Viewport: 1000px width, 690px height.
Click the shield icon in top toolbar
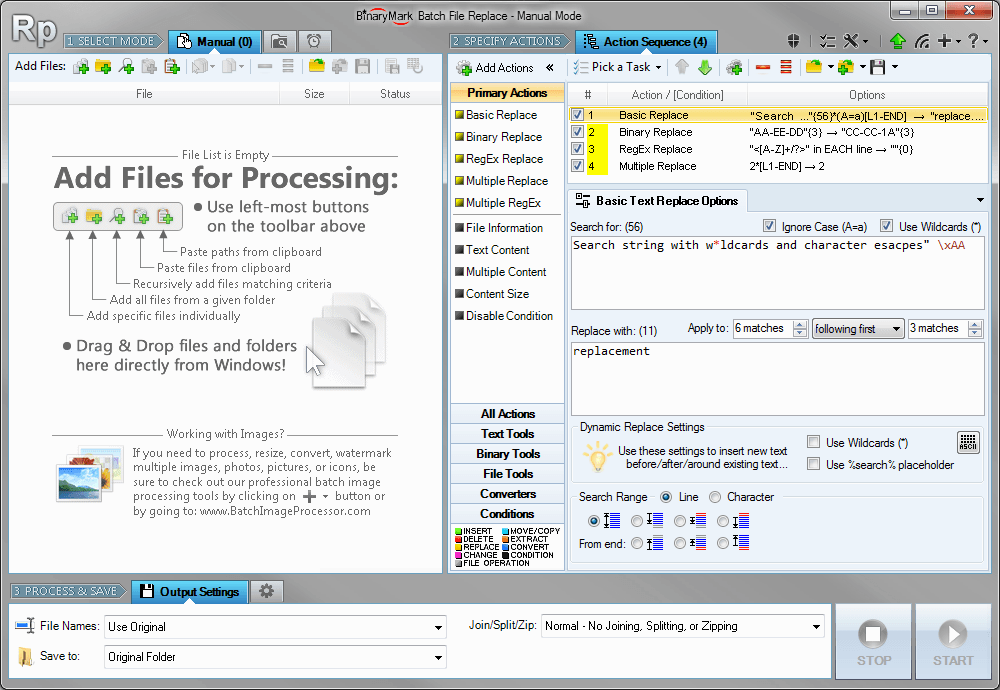(x=793, y=41)
